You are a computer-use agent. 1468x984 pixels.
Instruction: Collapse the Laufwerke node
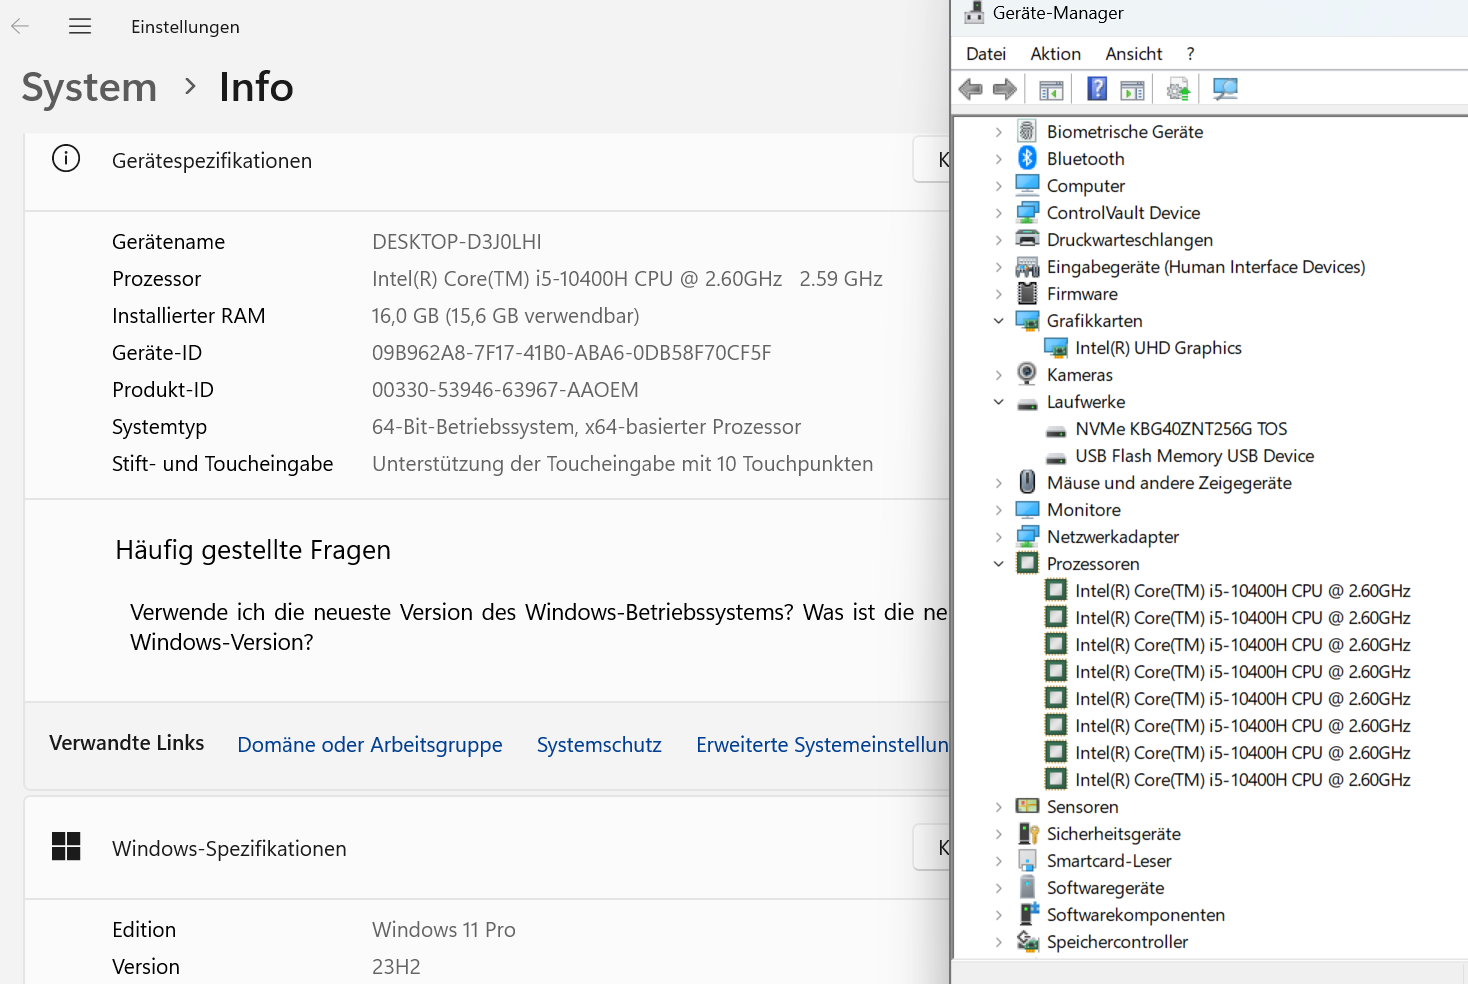[998, 402]
